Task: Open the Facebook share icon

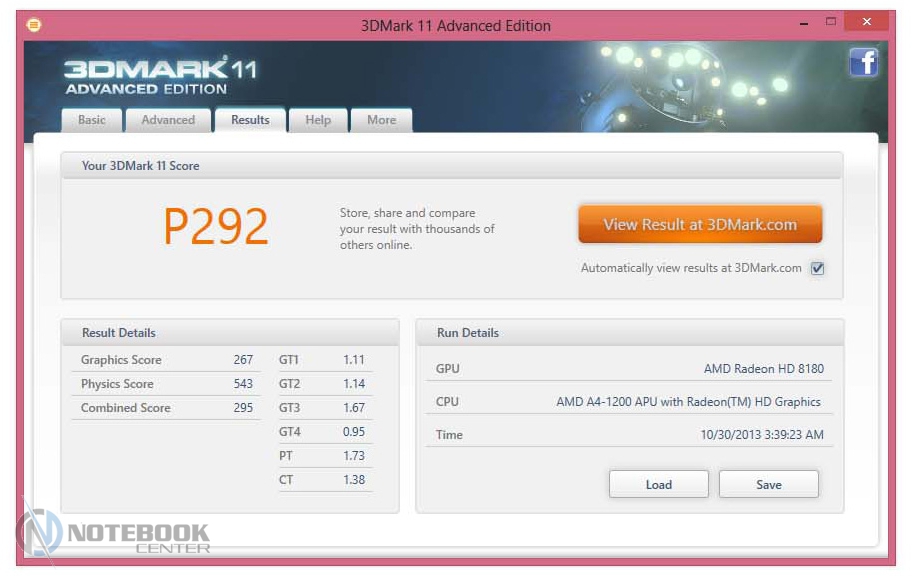Action: click(863, 63)
